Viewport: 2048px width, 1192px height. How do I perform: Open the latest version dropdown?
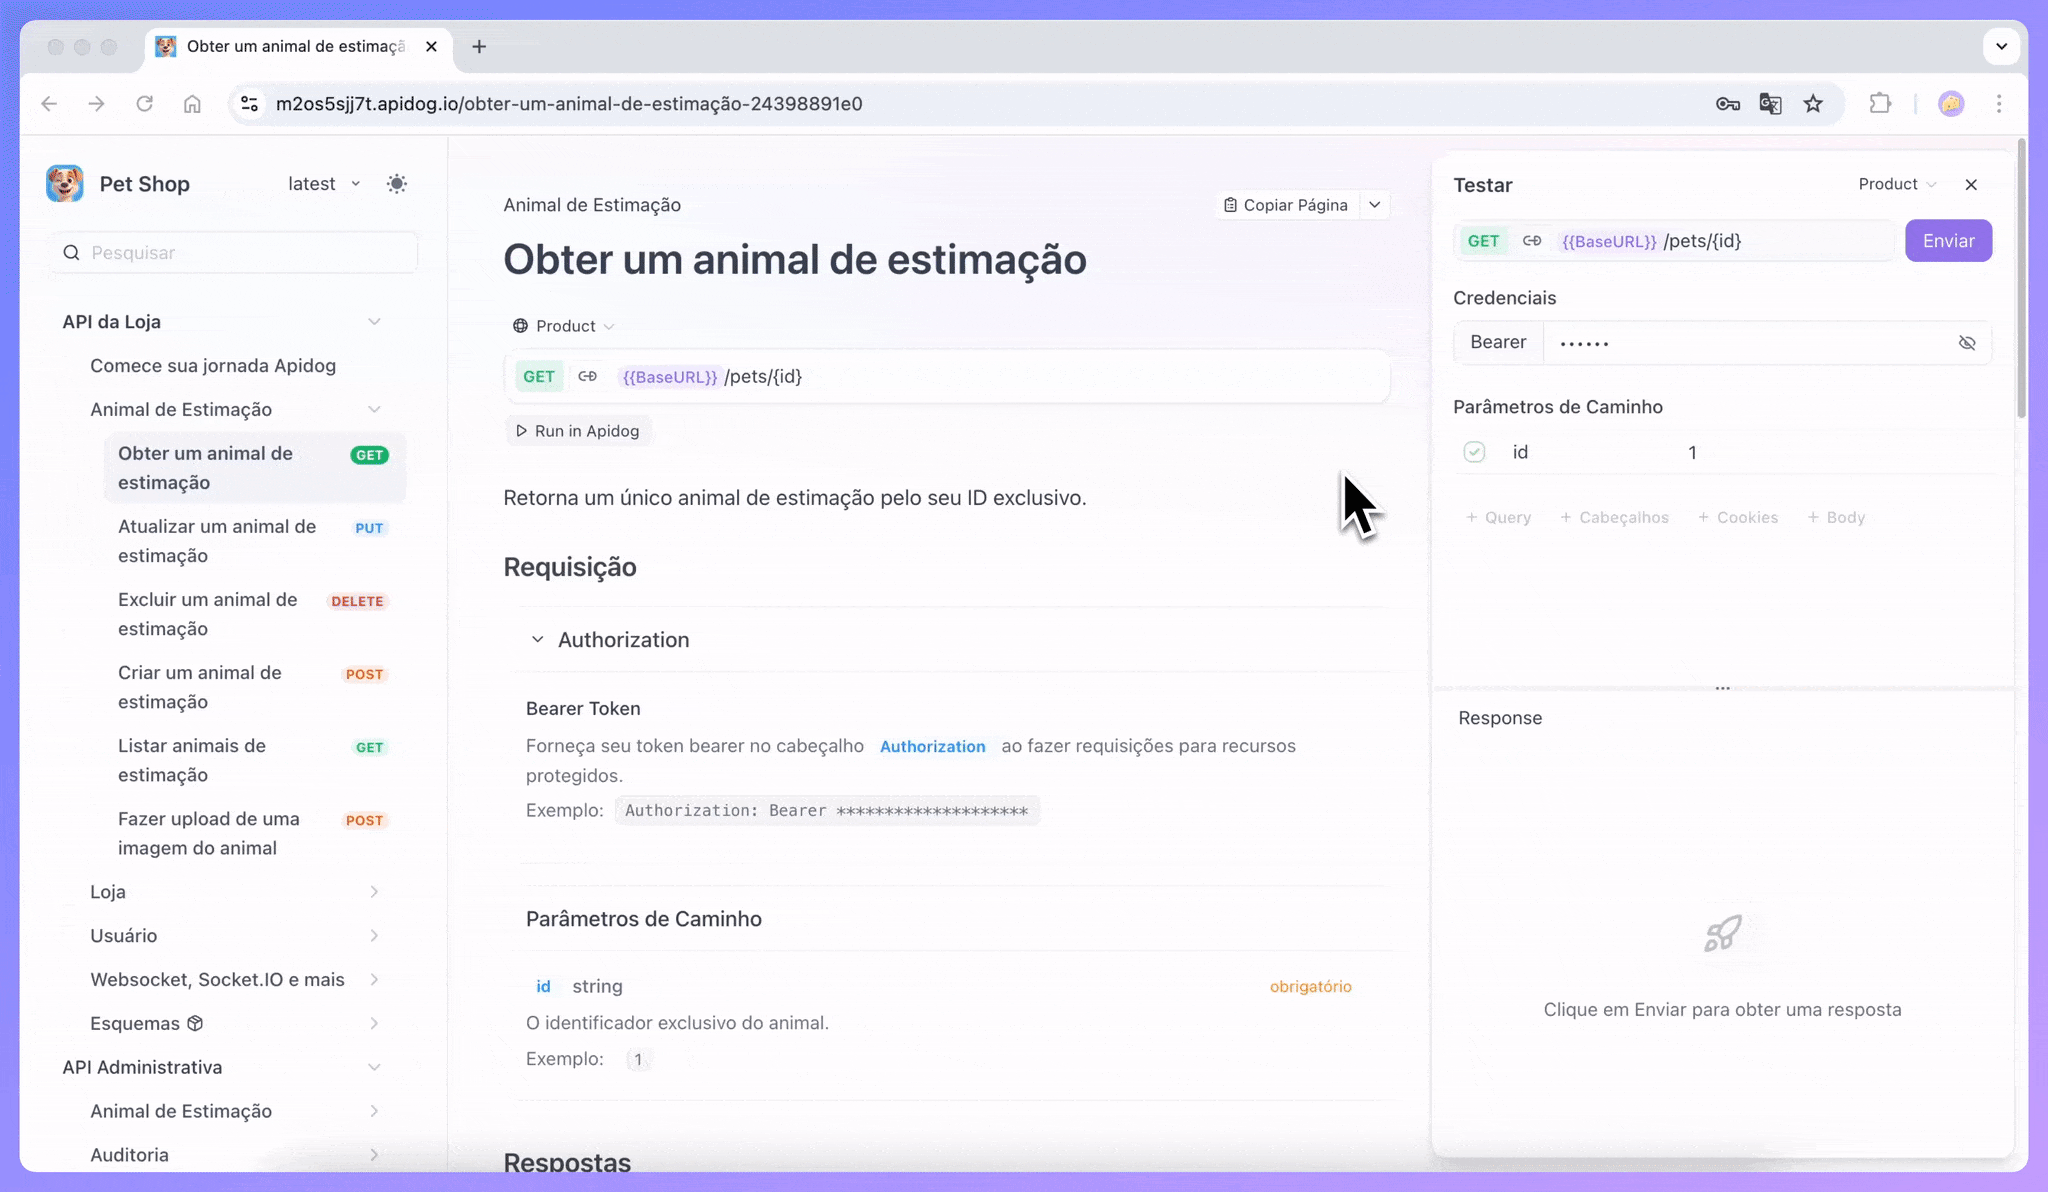click(324, 184)
